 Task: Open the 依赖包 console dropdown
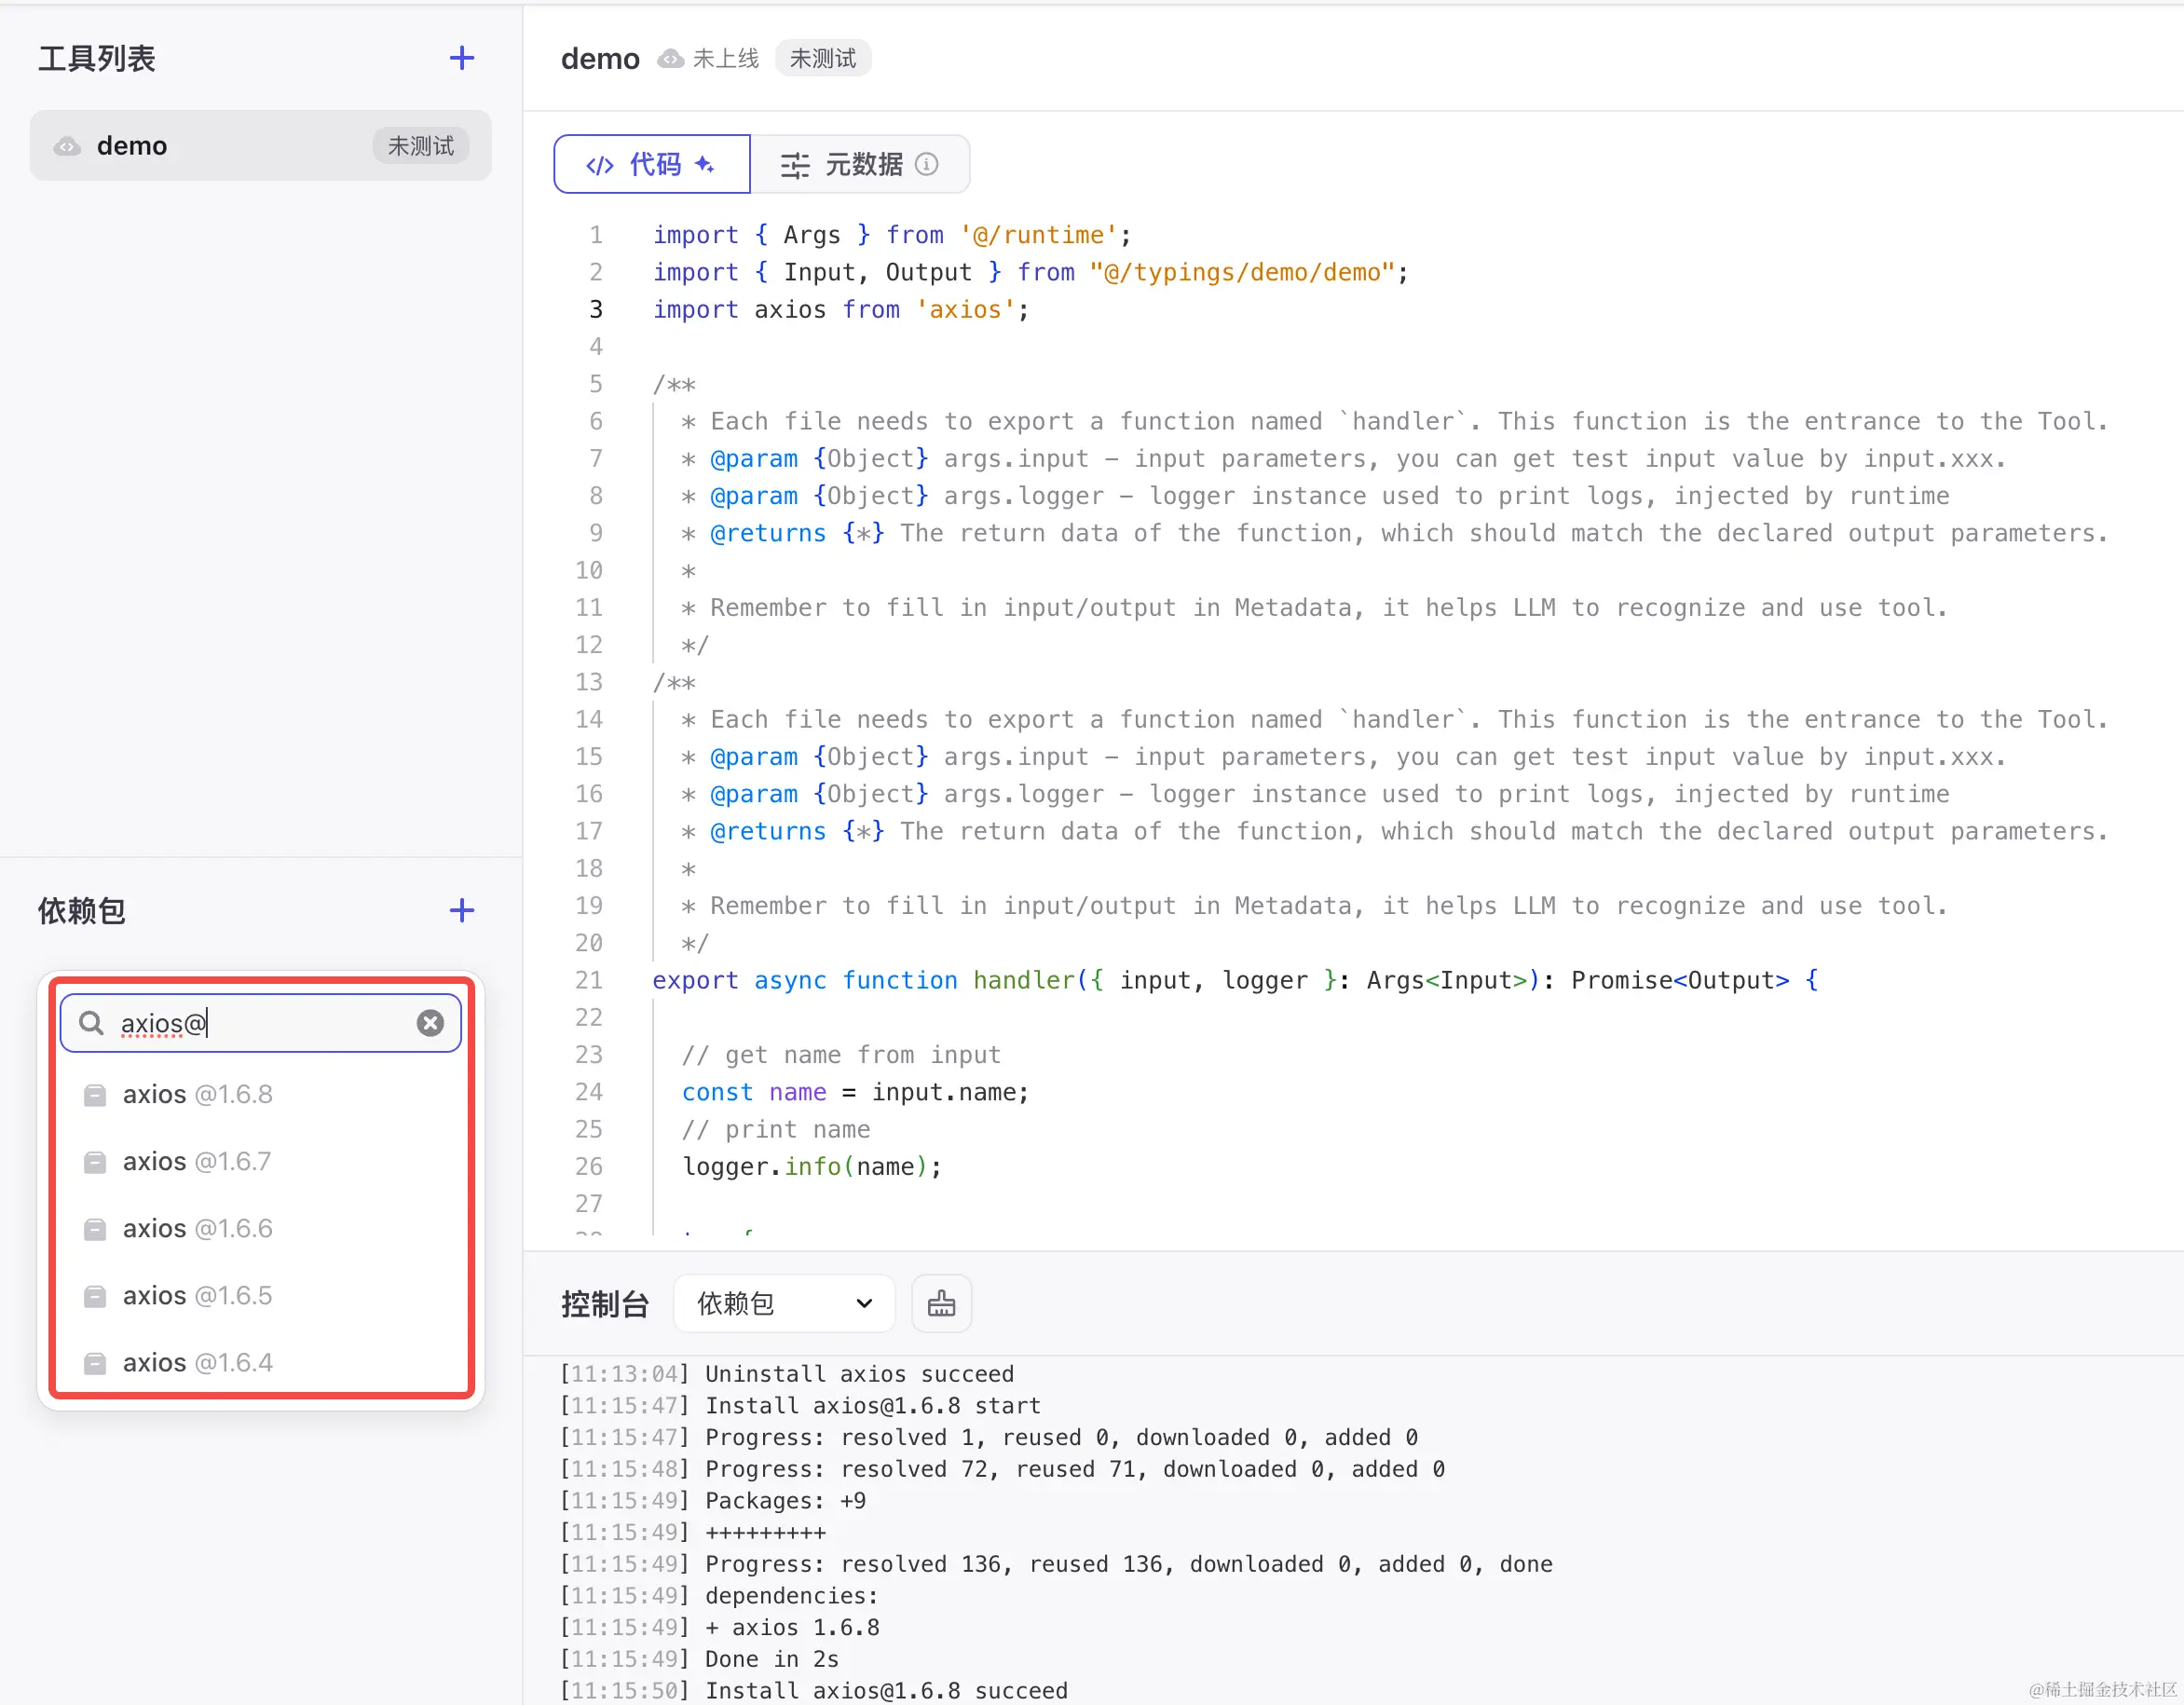(784, 1304)
